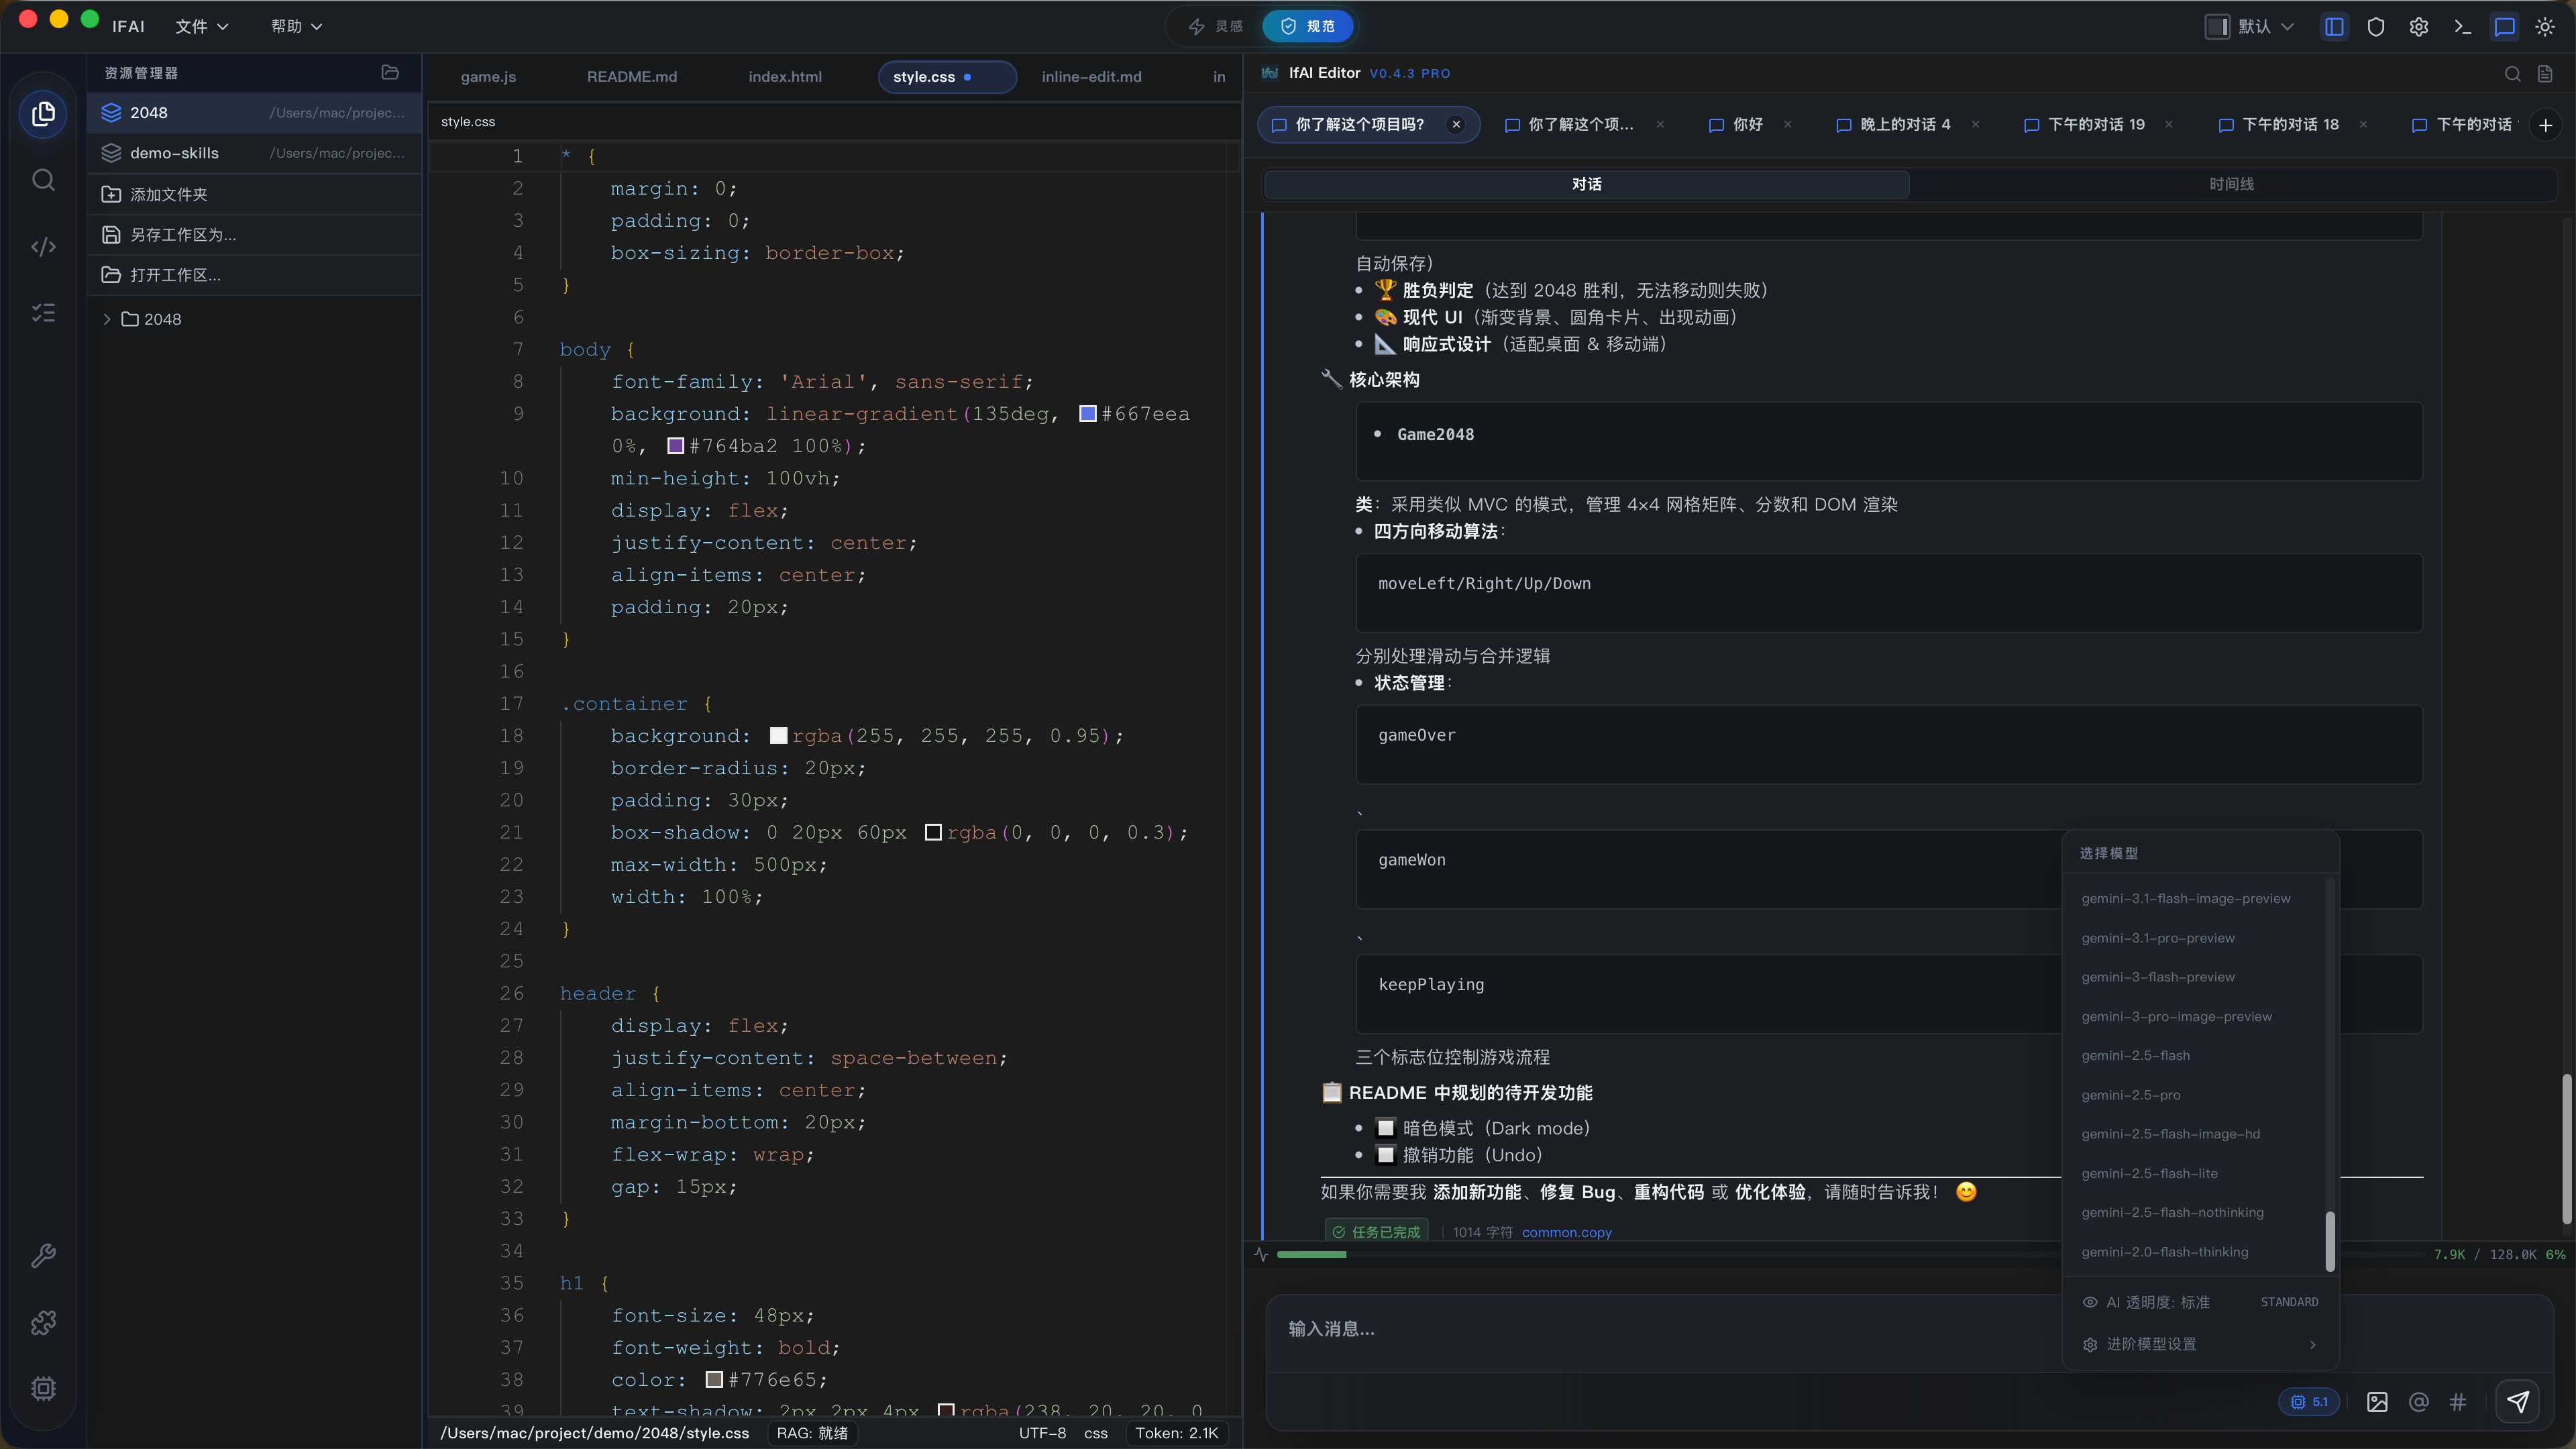Switch to README.md editor tab
Image resolution: width=2576 pixels, height=1449 pixels.
coord(632,77)
